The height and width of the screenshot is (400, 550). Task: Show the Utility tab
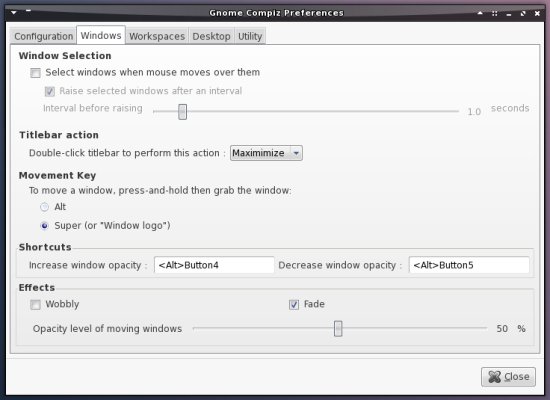pos(250,36)
